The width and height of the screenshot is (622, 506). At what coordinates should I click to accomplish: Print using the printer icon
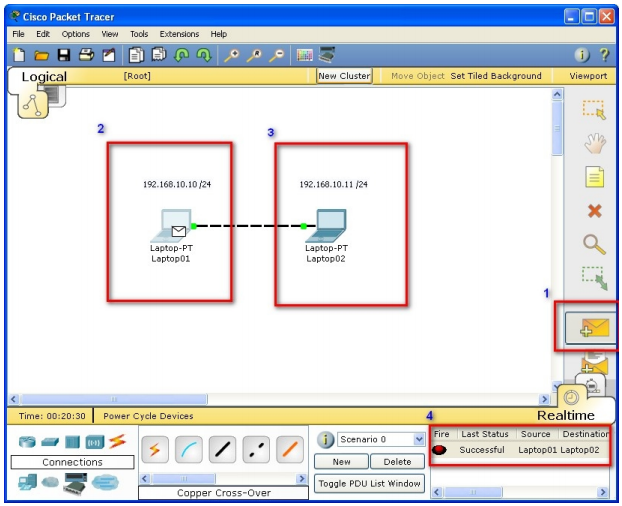pyautogui.click(x=86, y=55)
